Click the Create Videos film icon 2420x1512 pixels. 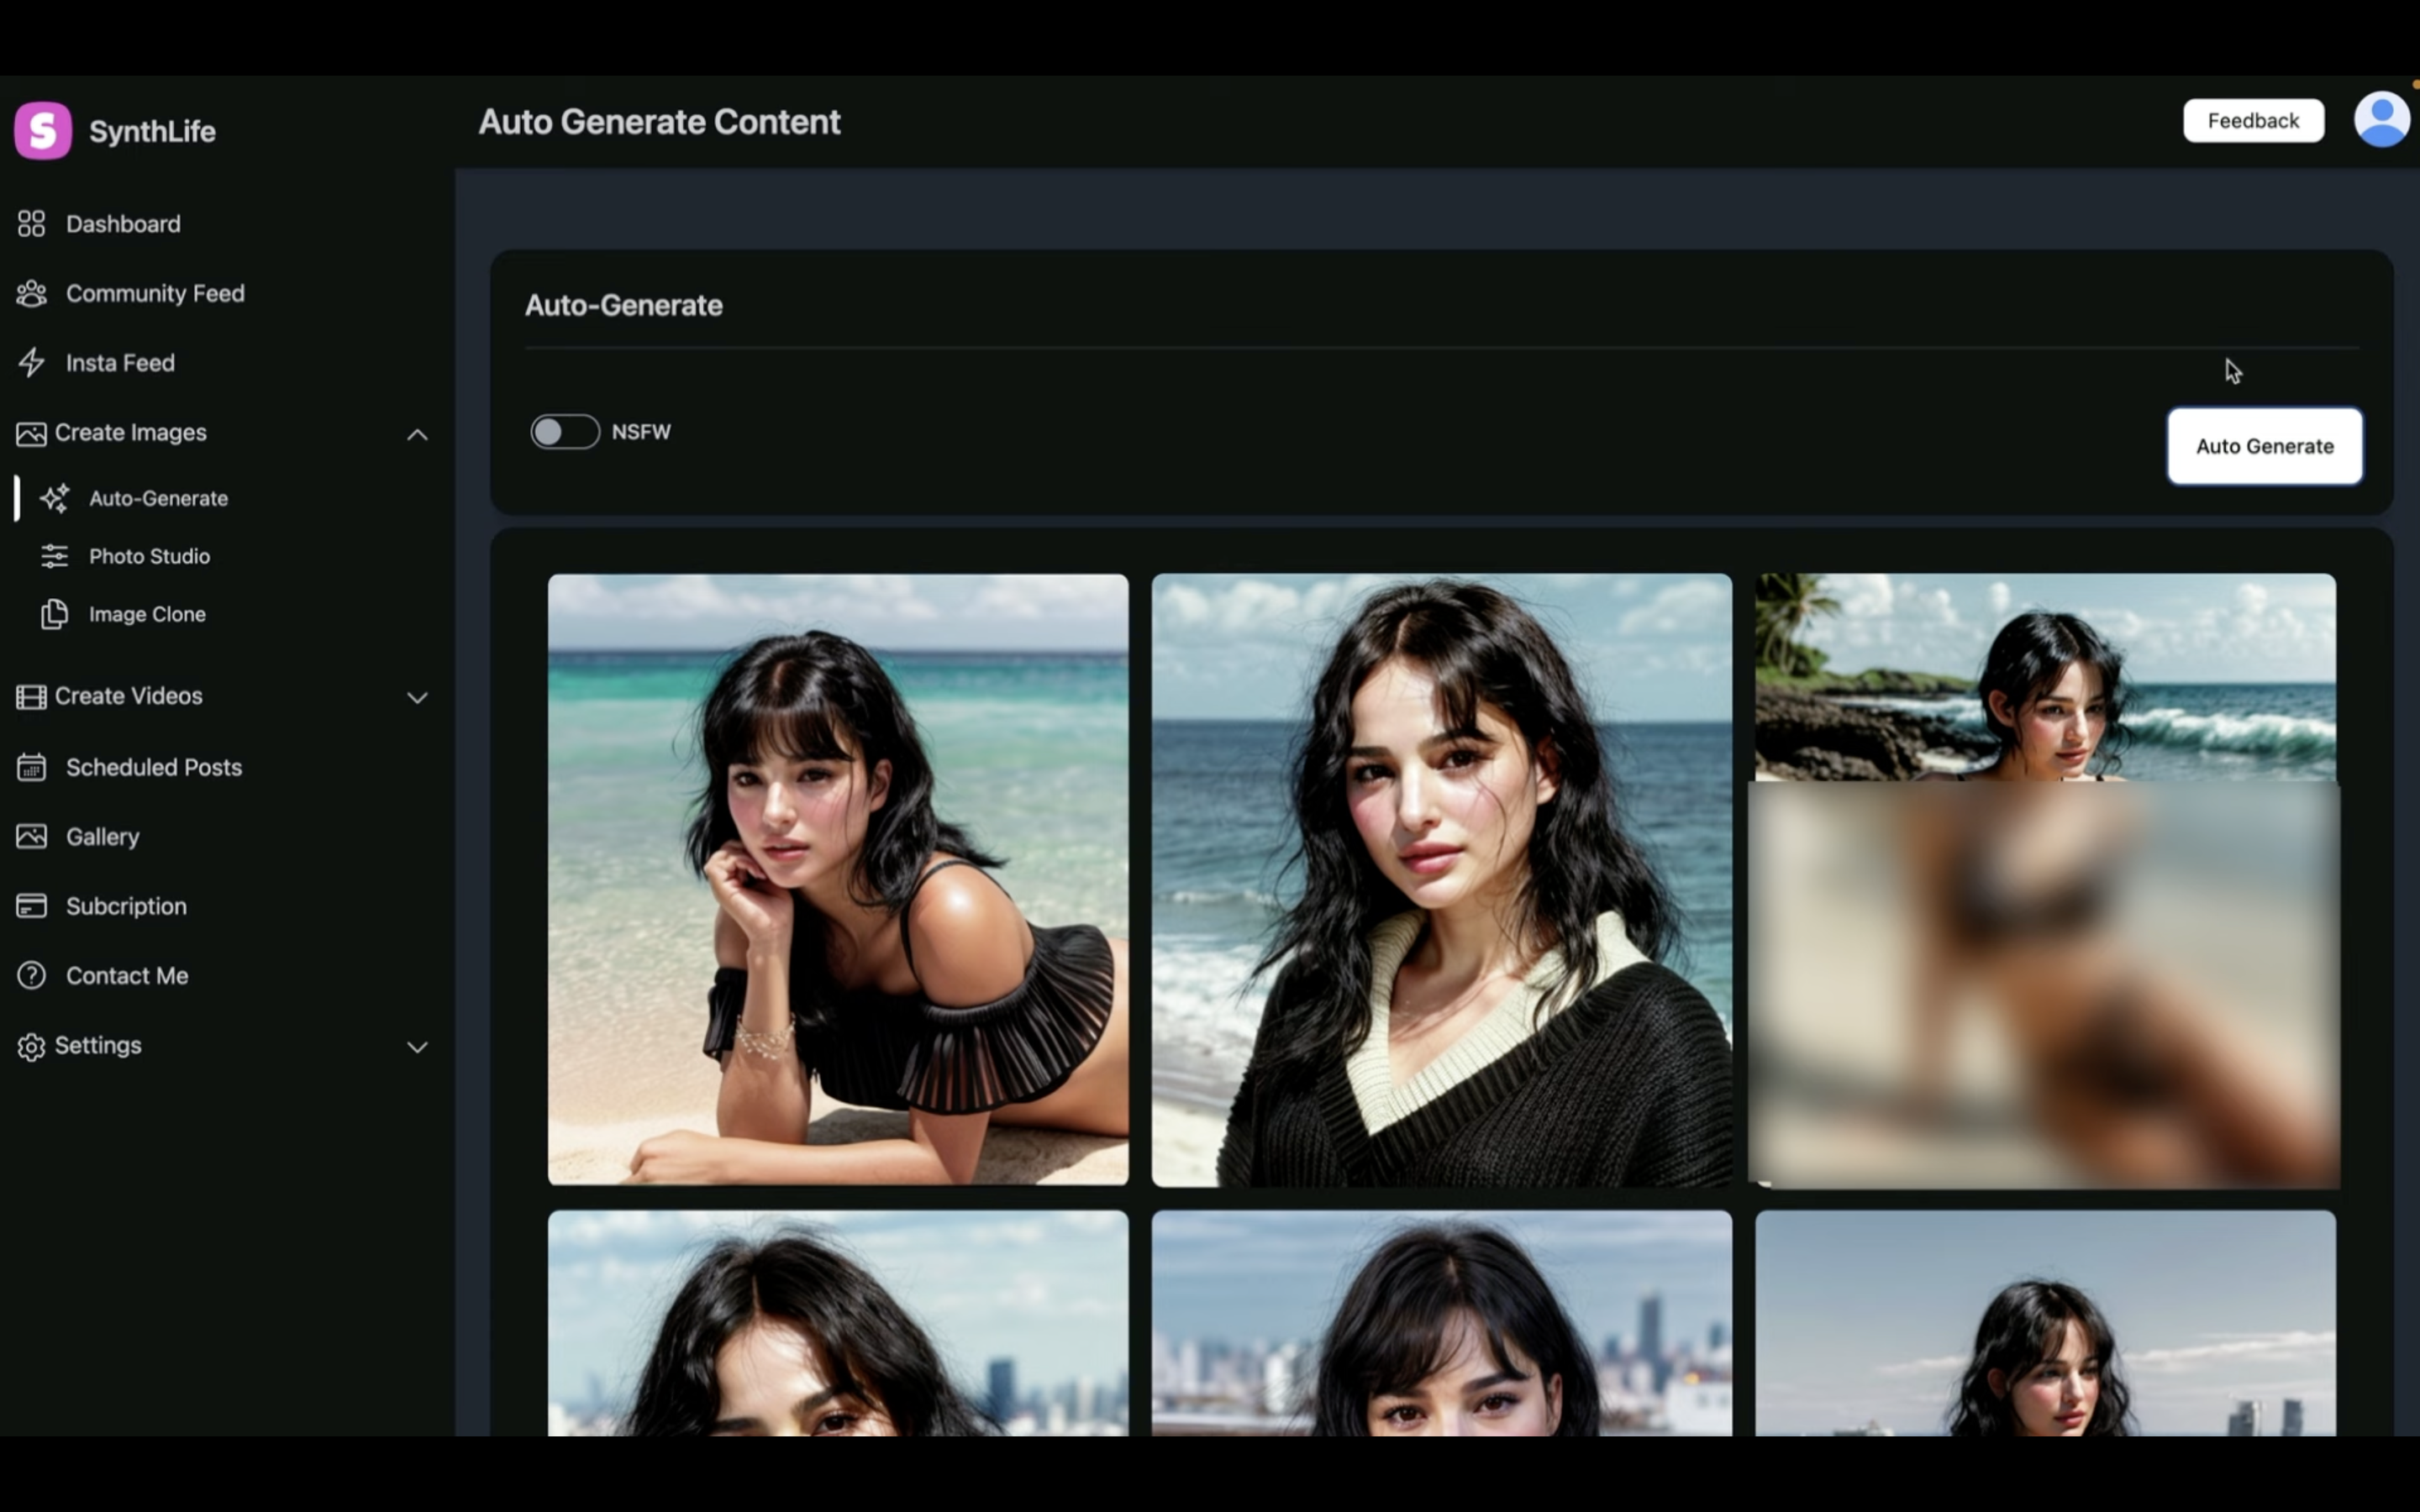coord(31,697)
